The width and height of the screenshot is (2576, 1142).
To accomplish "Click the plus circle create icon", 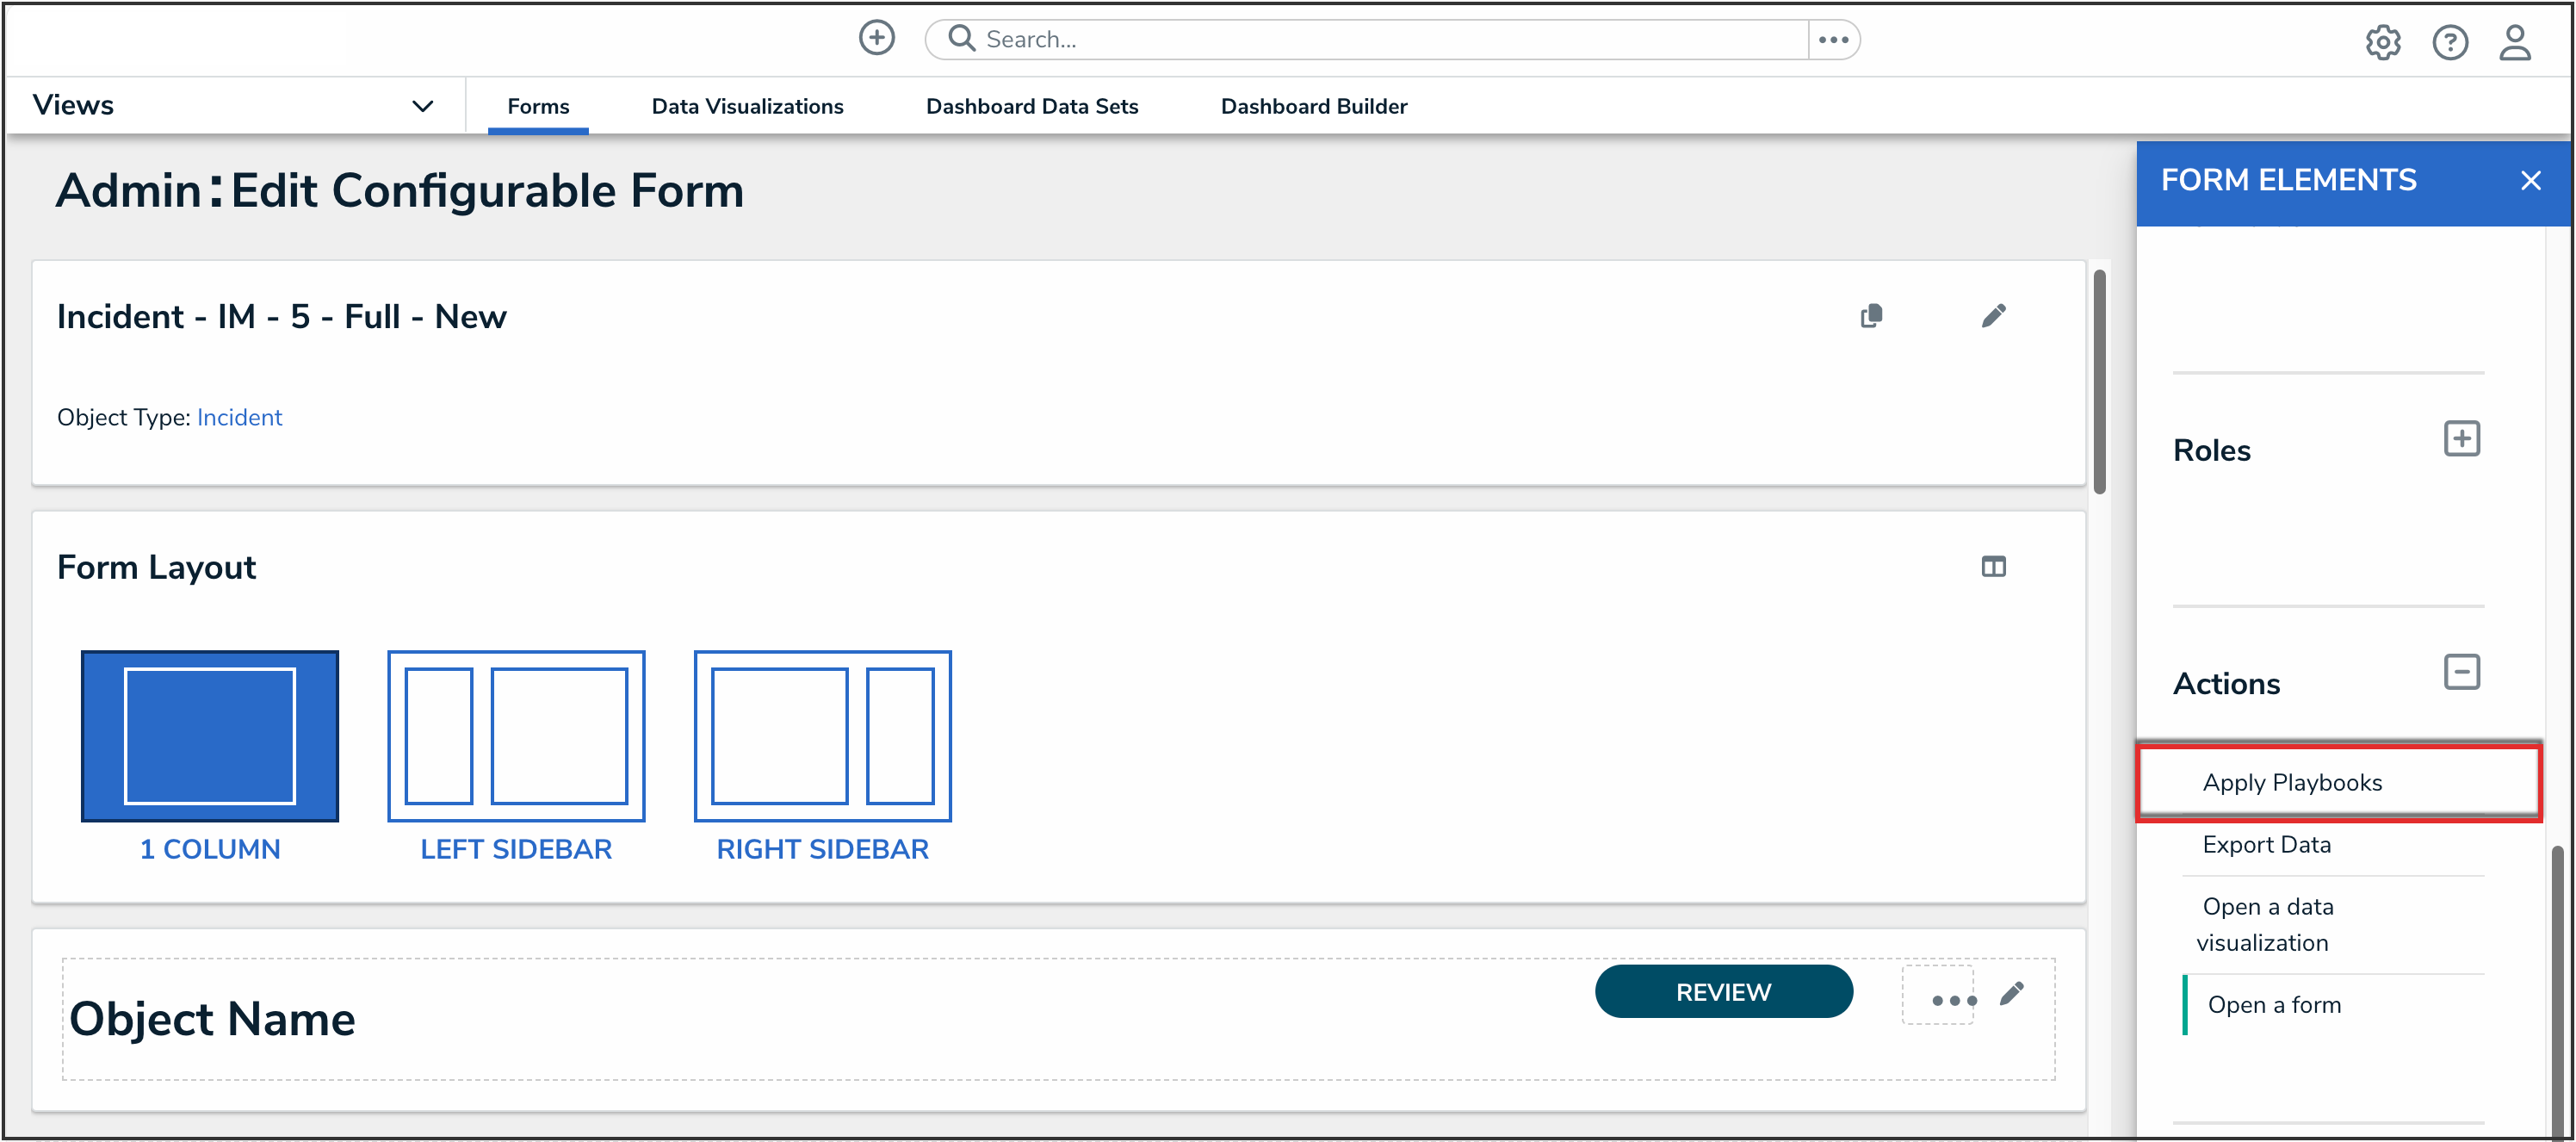I will (876, 38).
